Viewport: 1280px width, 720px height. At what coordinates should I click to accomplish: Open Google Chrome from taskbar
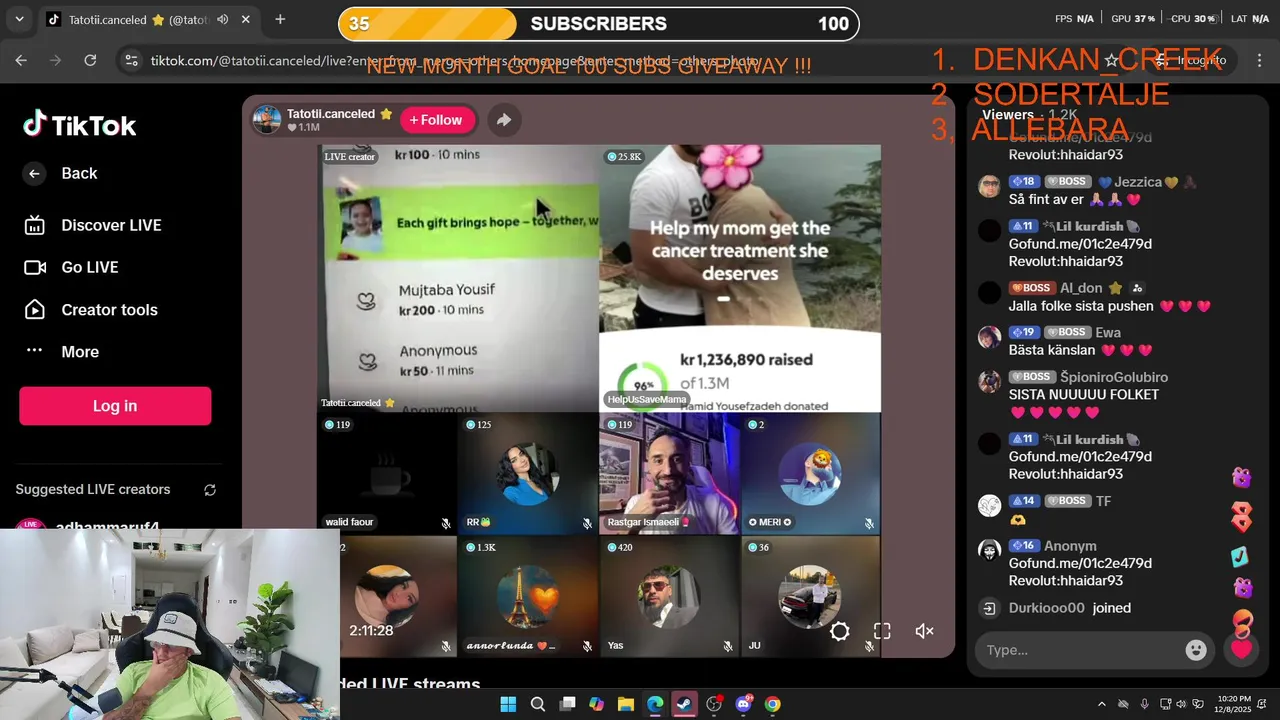(x=772, y=704)
